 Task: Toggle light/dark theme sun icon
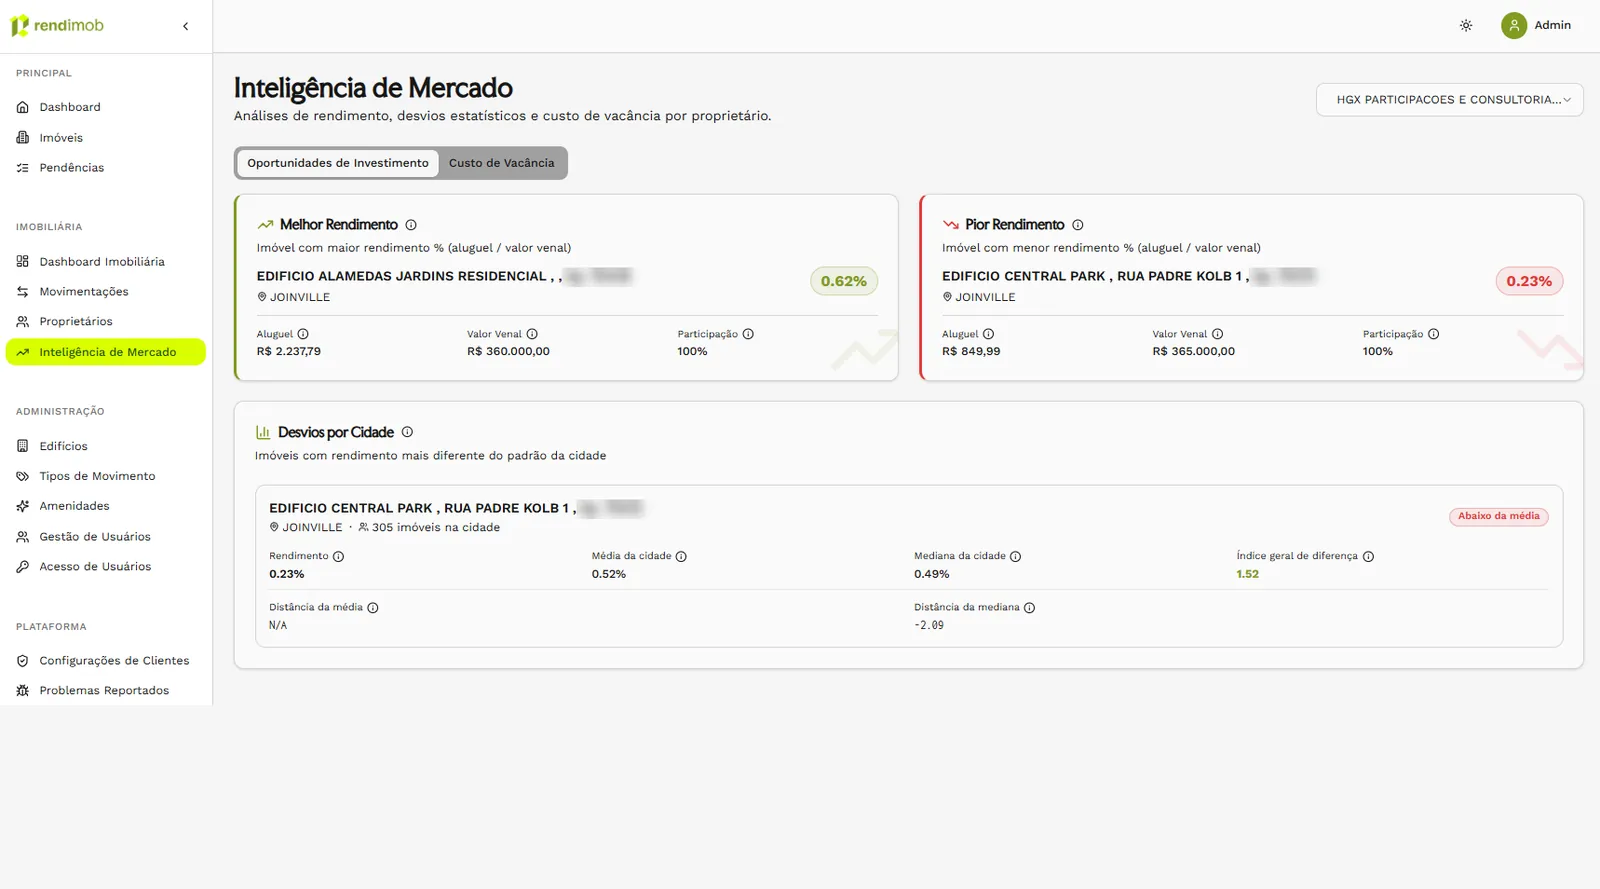click(x=1466, y=26)
